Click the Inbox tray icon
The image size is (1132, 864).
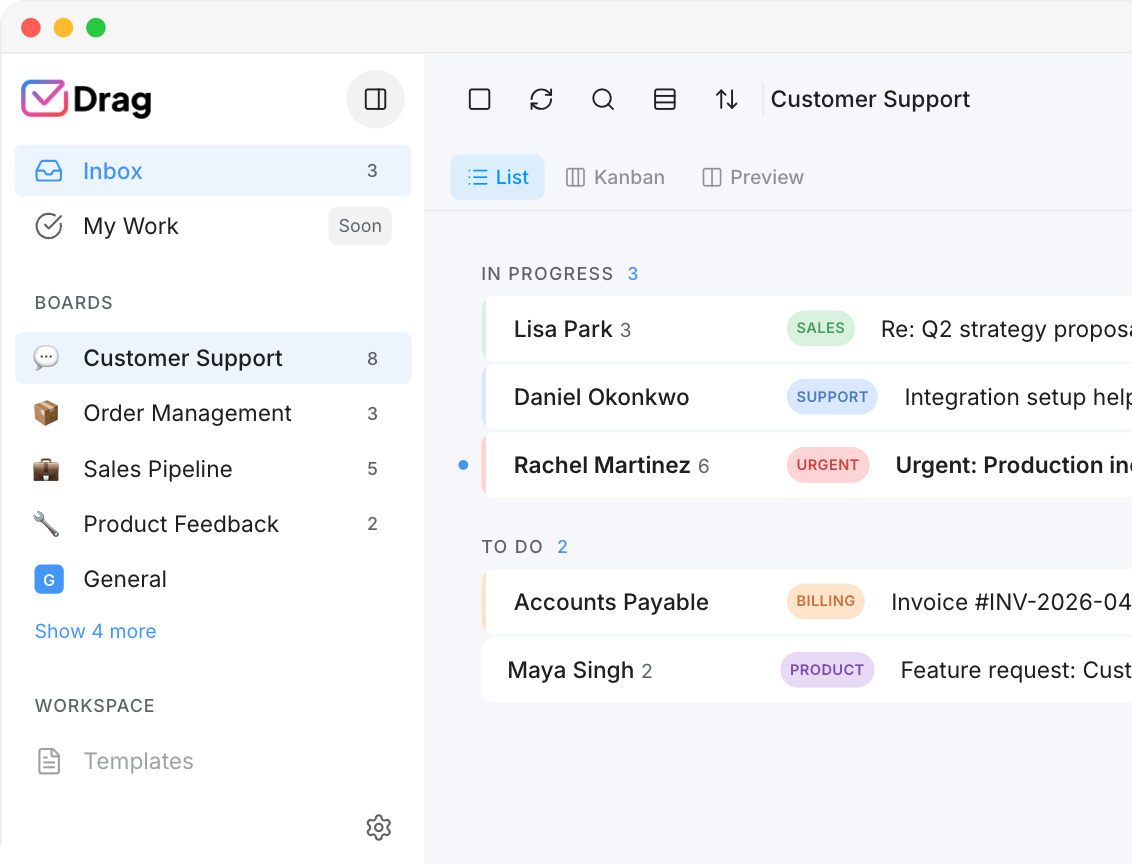coord(49,171)
